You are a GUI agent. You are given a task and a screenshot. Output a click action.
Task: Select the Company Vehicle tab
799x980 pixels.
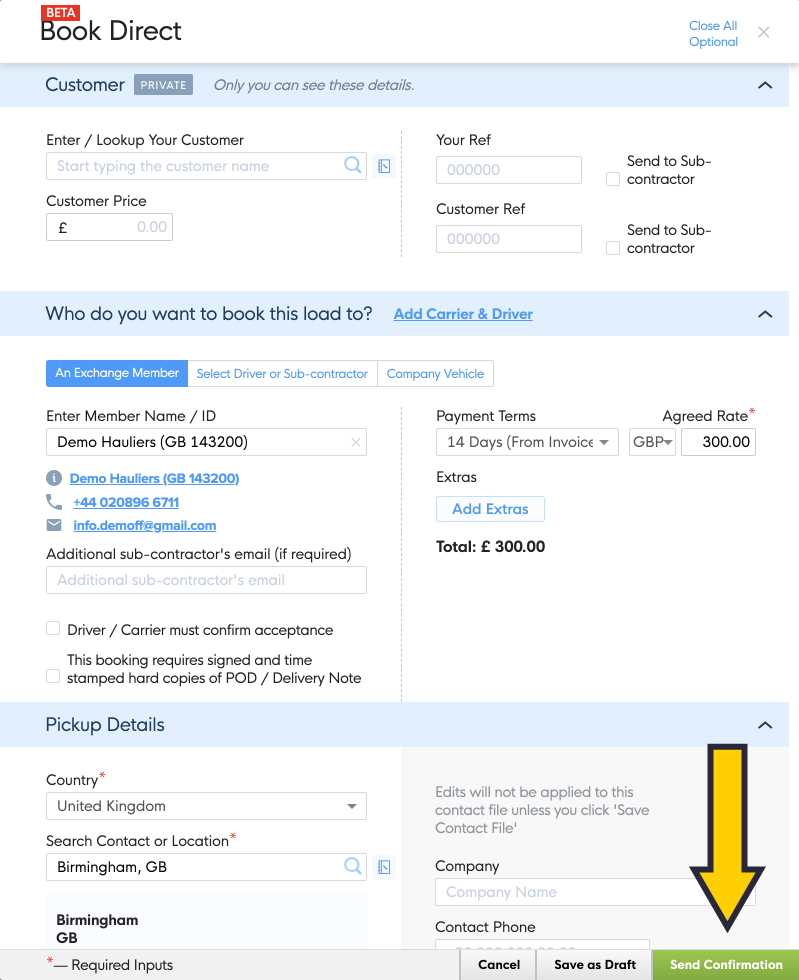click(435, 374)
